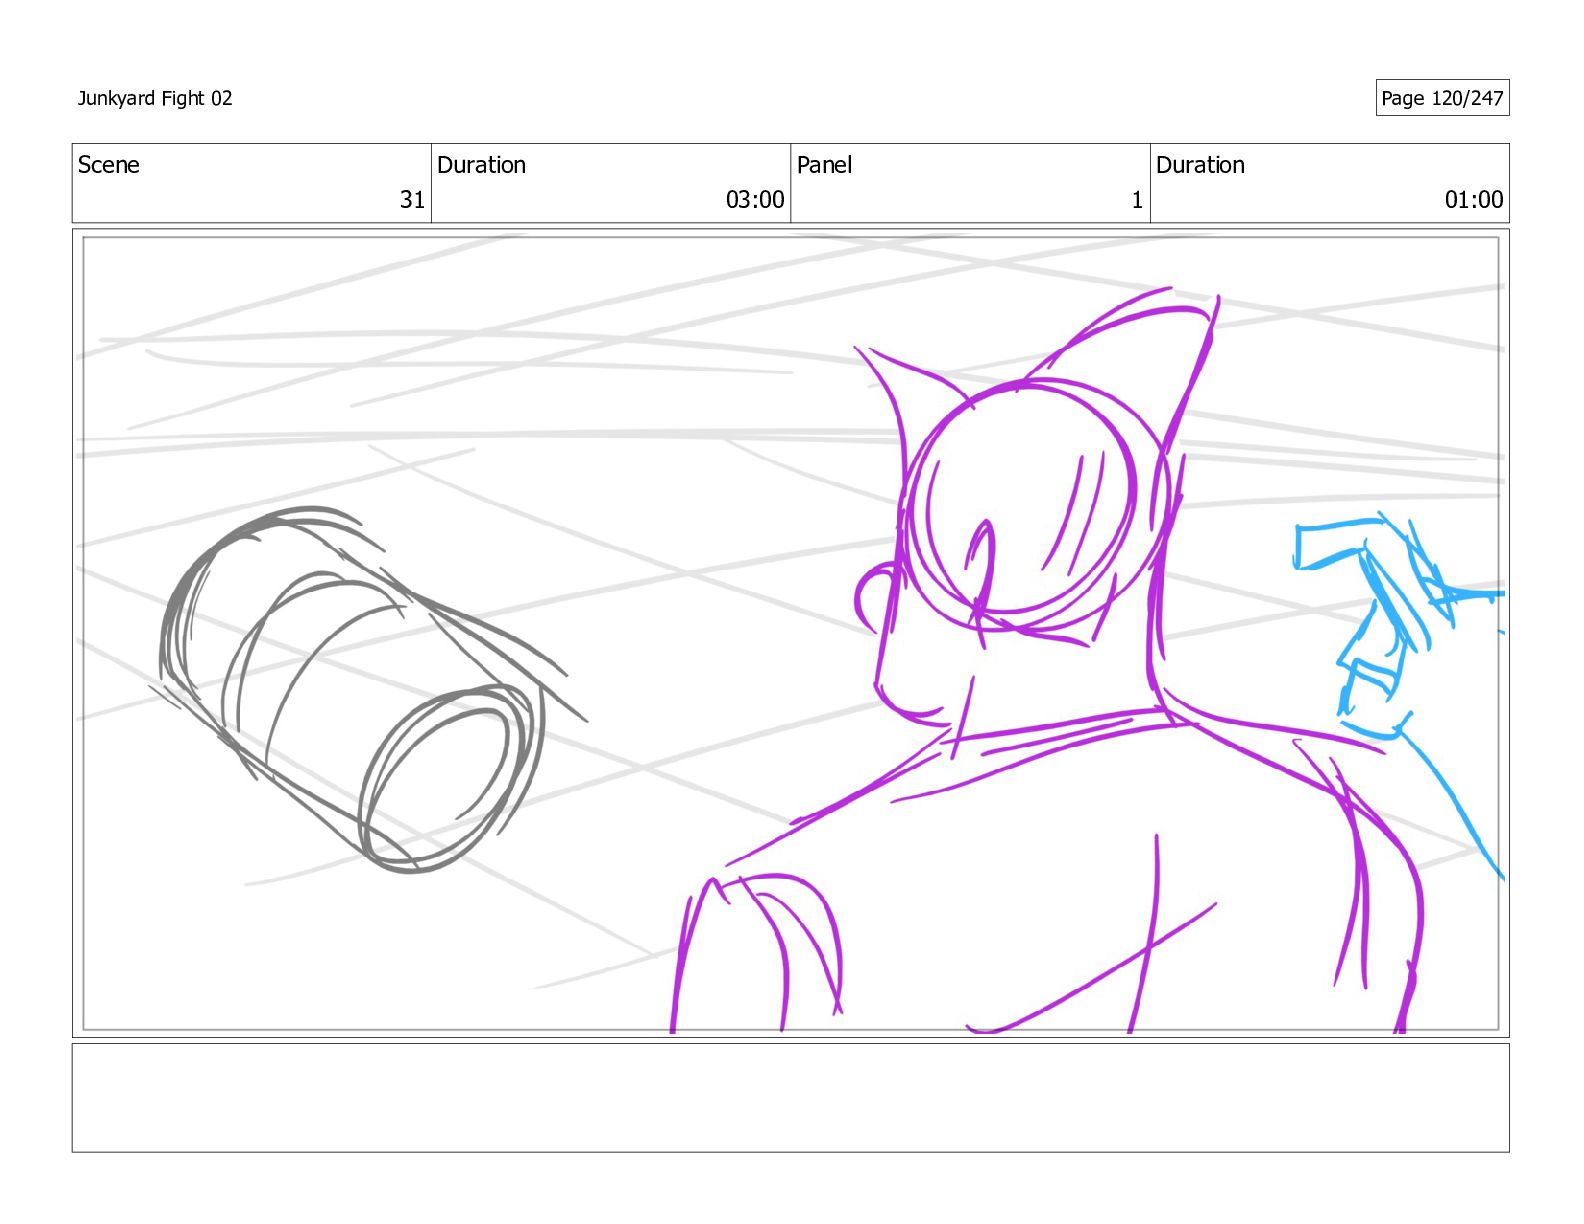1584x1224 pixels.
Task: Click the 'Page 120/247' page indicator
Action: pyautogui.click(x=1442, y=98)
